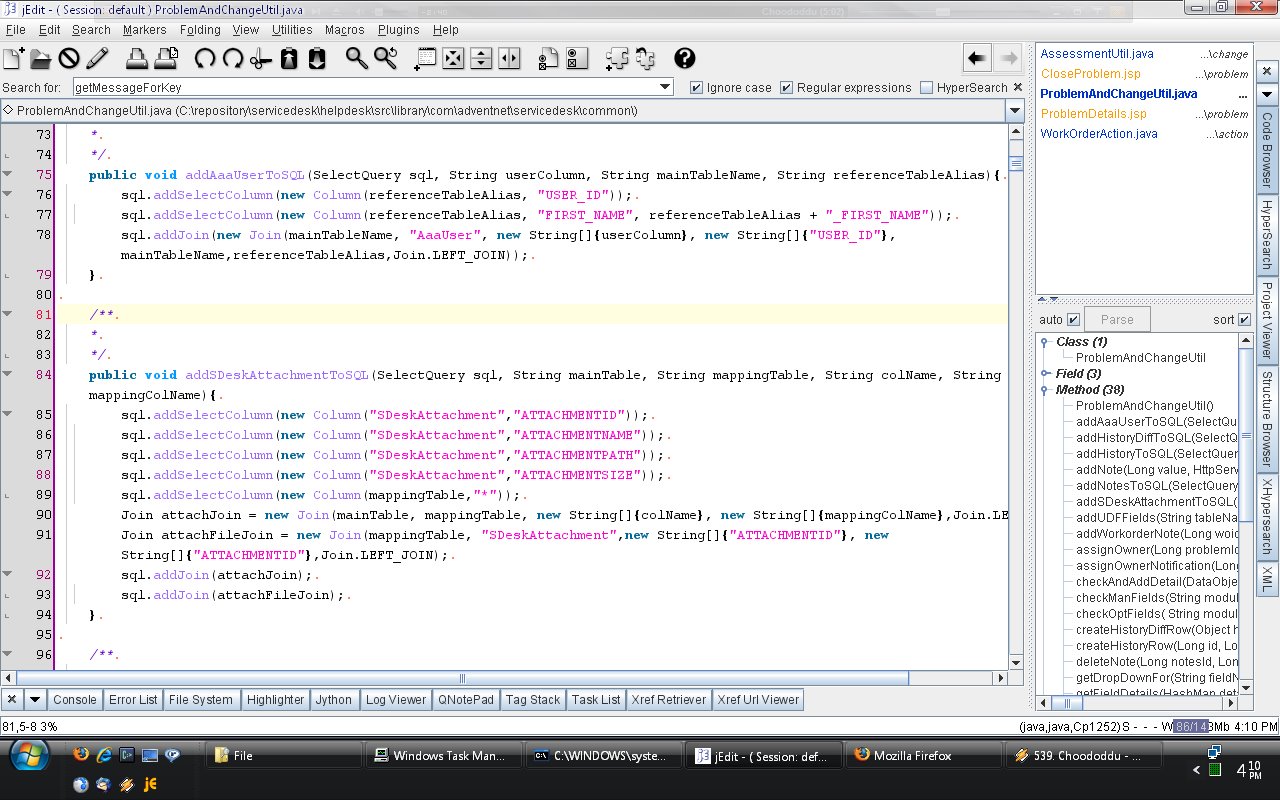Switch to the Error List tab
Viewport: 1280px width, 800px height.
click(133, 700)
